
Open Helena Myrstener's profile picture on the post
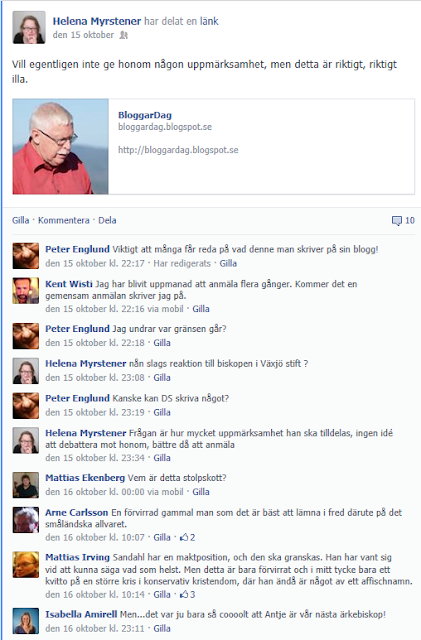coord(29,27)
